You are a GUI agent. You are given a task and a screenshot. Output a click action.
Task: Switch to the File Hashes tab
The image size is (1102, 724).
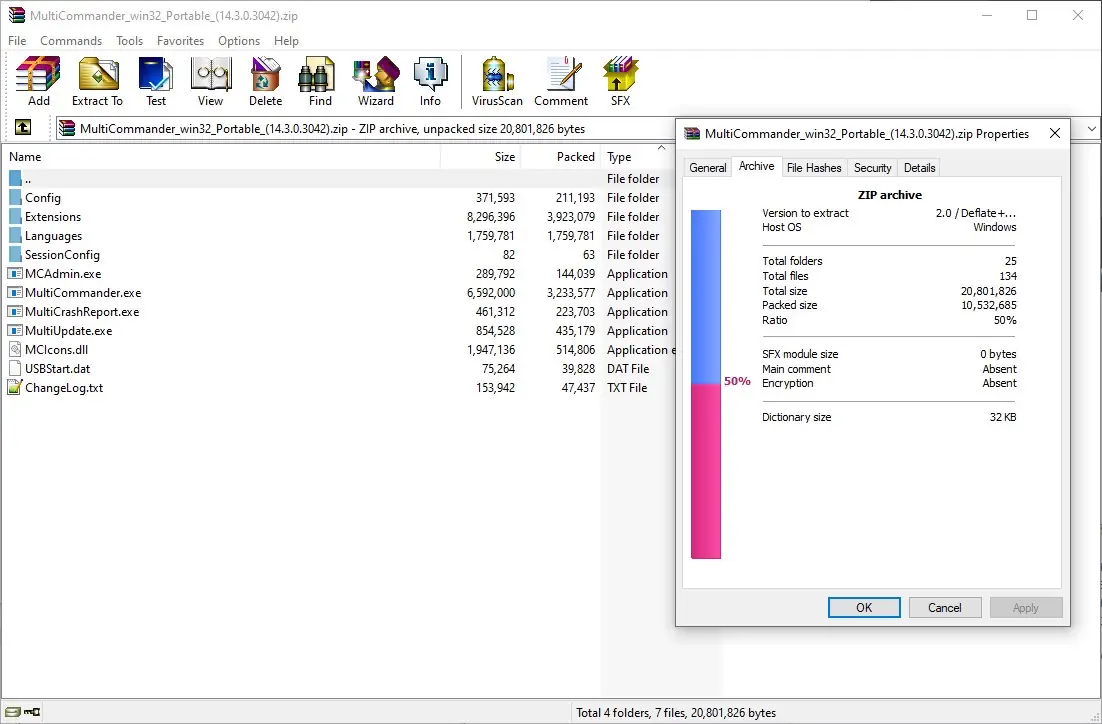click(814, 167)
